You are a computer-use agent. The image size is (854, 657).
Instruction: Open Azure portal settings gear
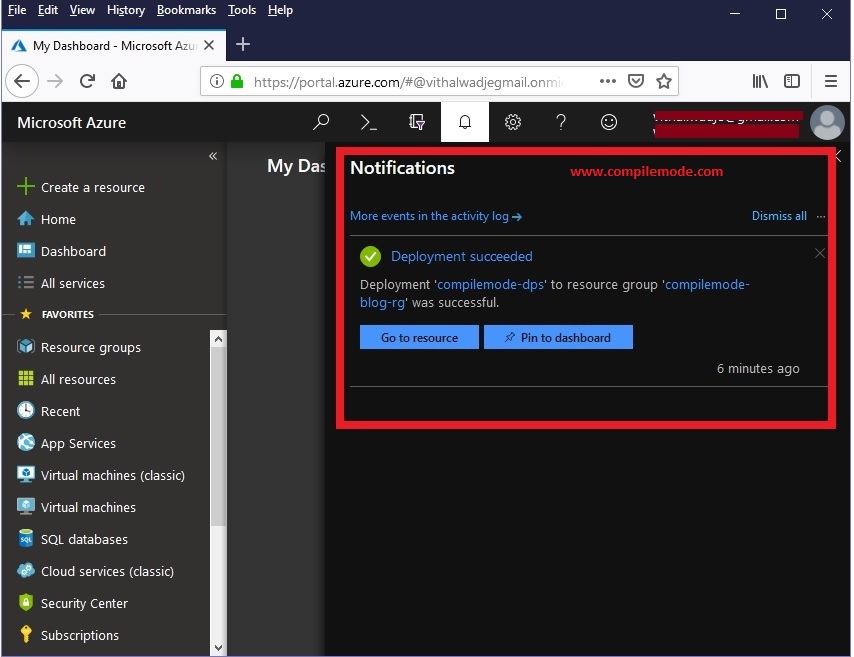pos(512,122)
